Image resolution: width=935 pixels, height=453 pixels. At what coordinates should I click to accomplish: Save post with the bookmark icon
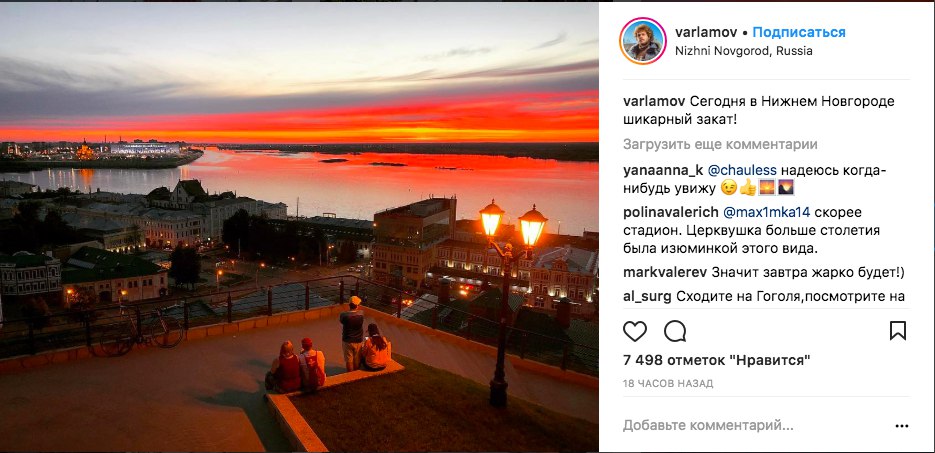[x=897, y=331]
